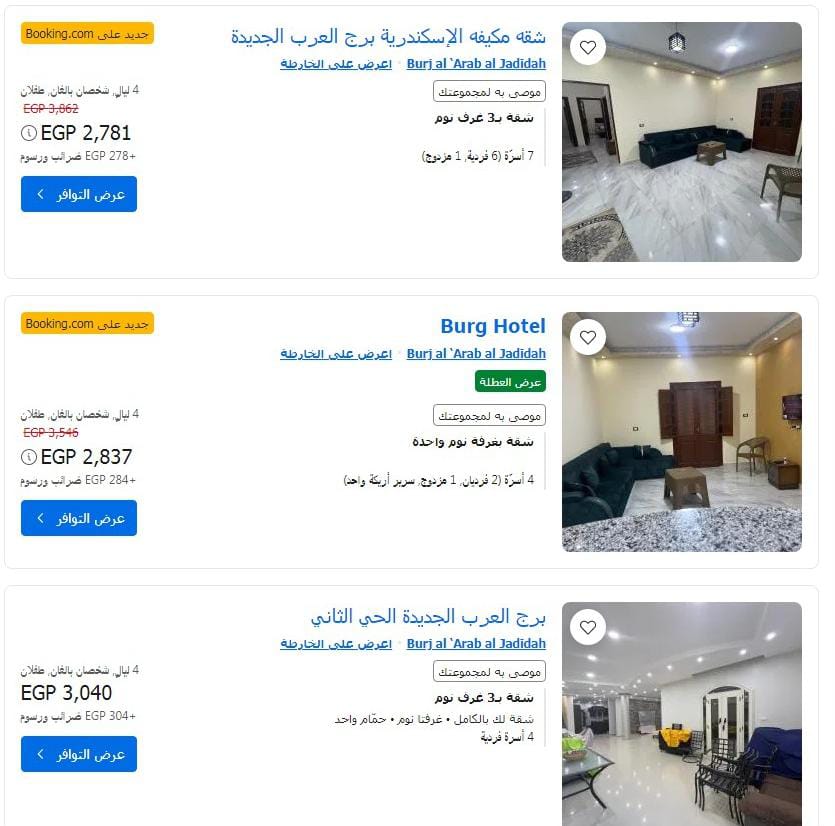Click info icon beside EGP 2,781 price

coord(28,133)
